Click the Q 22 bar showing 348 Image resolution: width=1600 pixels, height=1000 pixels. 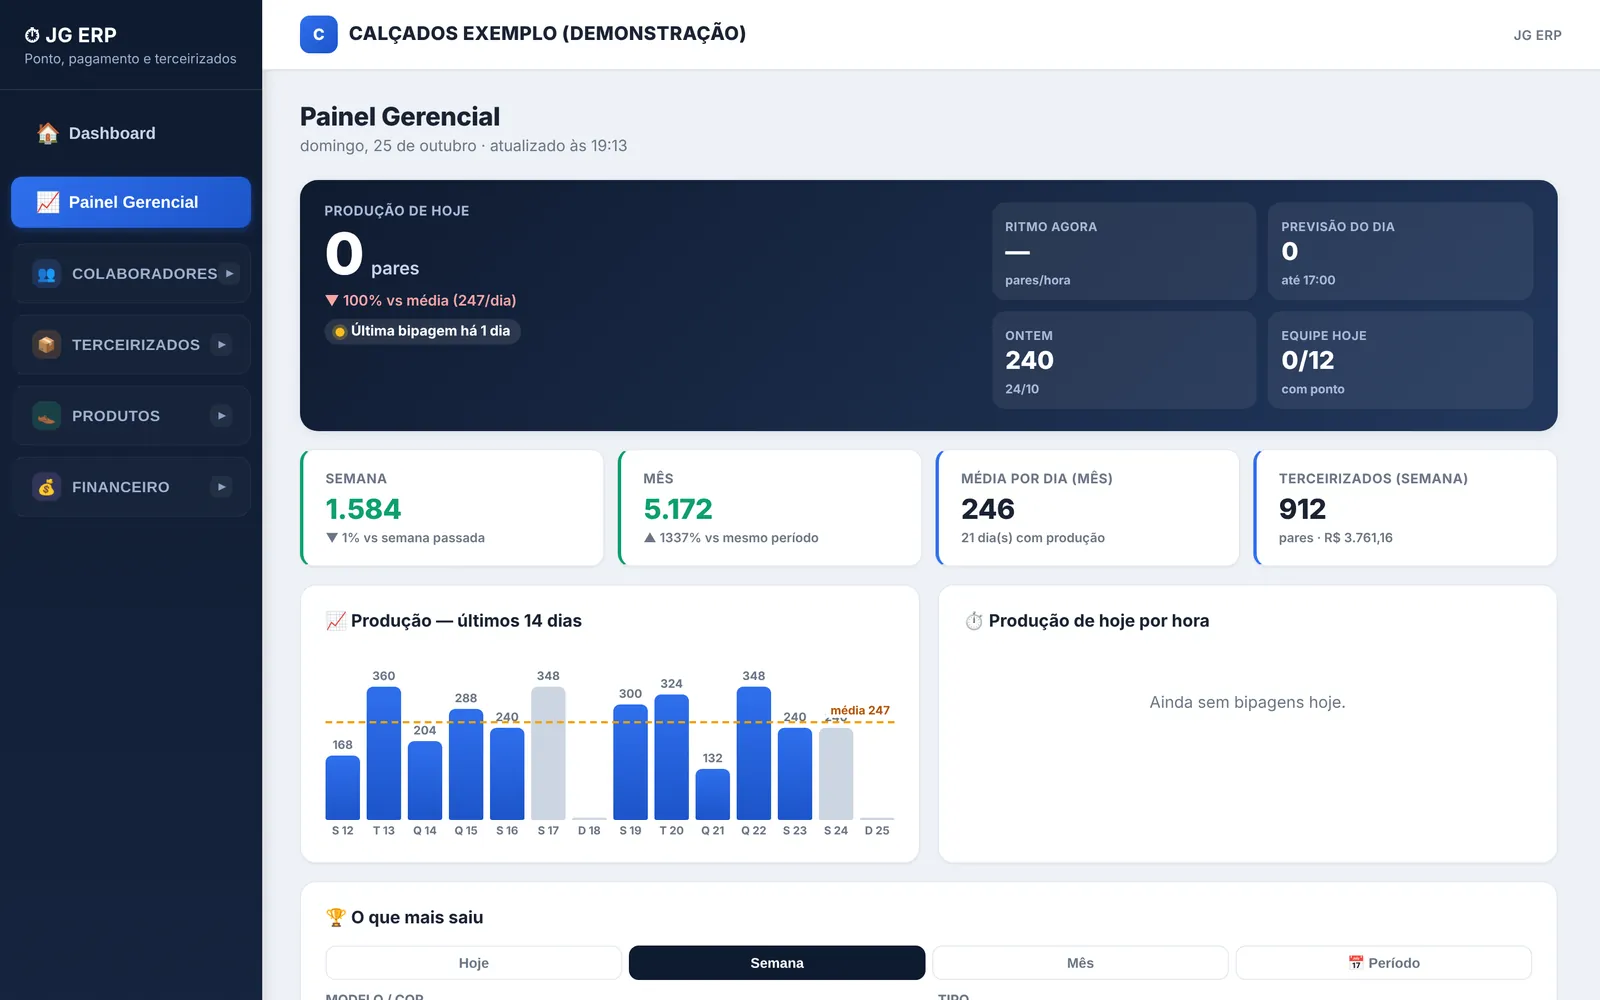(754, 753)
